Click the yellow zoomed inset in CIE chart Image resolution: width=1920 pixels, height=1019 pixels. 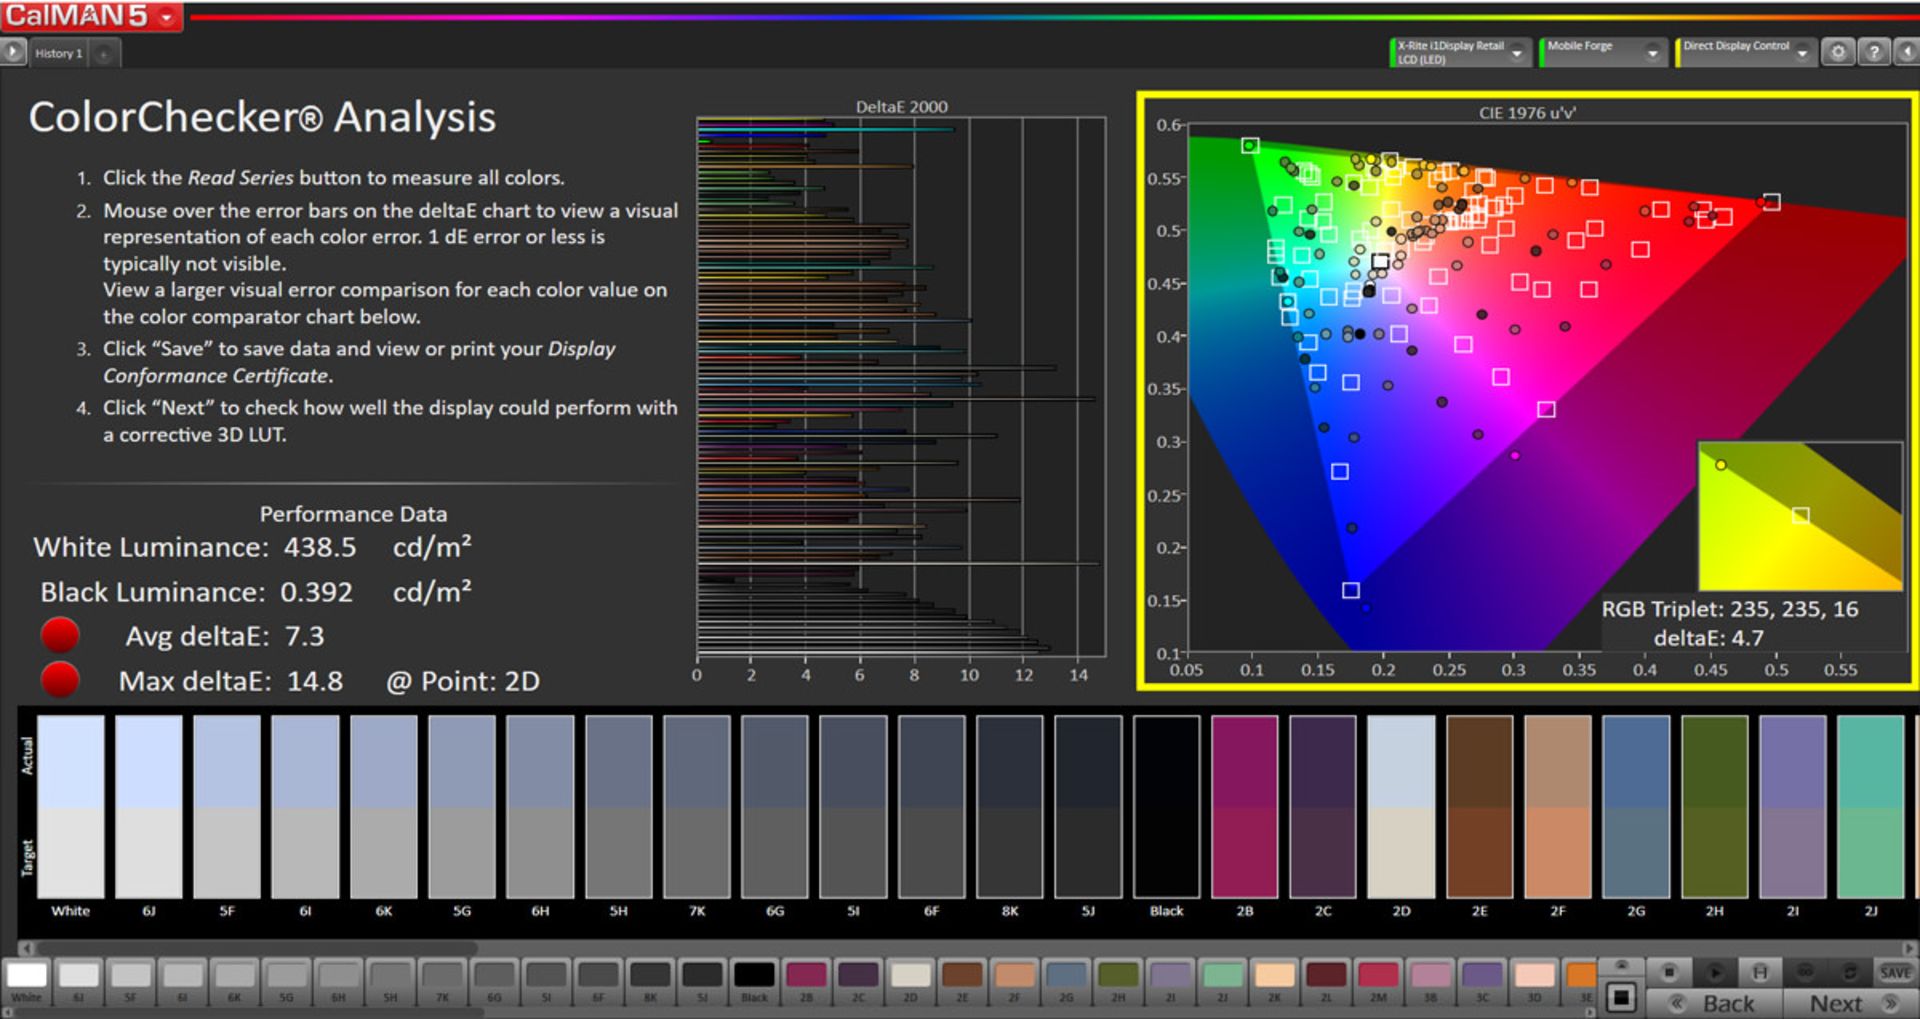coord(1800,516)
